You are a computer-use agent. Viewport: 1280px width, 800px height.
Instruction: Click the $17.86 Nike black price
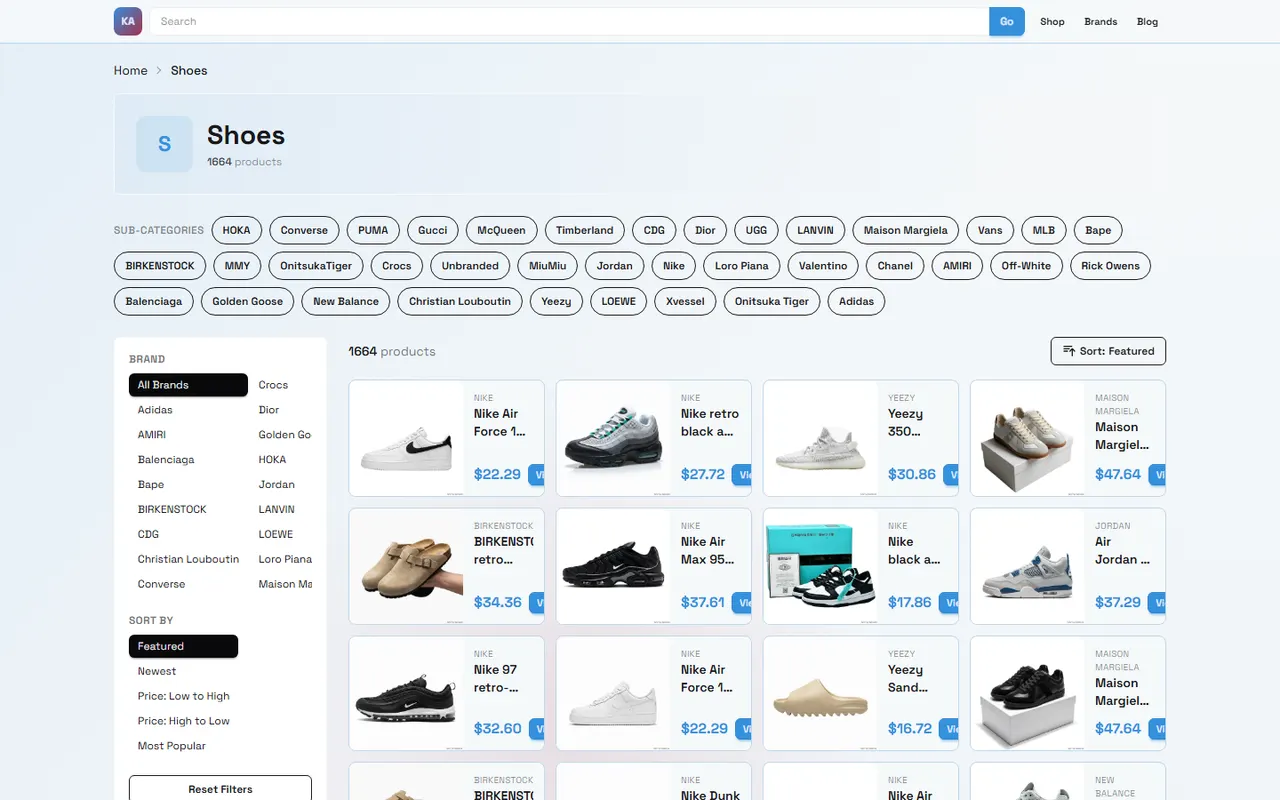910,602
